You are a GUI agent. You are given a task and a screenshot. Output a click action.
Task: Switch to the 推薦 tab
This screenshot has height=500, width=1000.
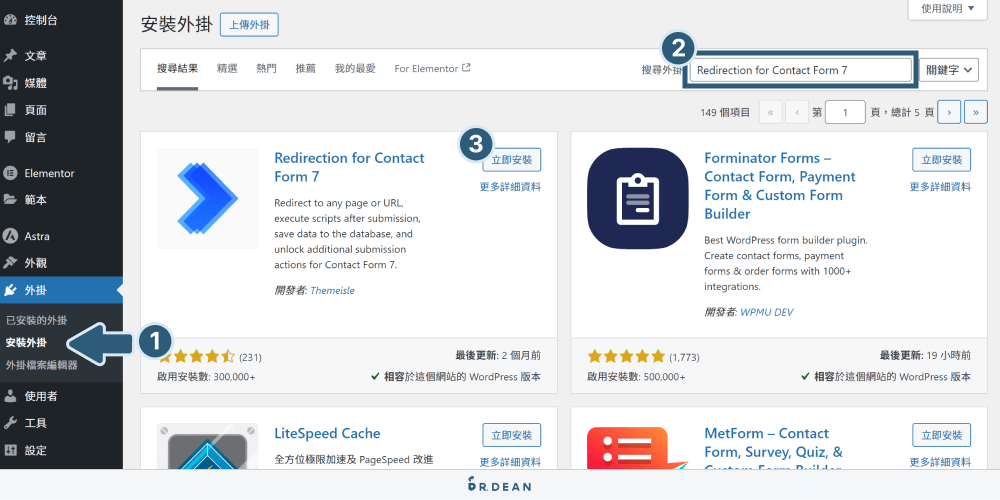(305, 69)
